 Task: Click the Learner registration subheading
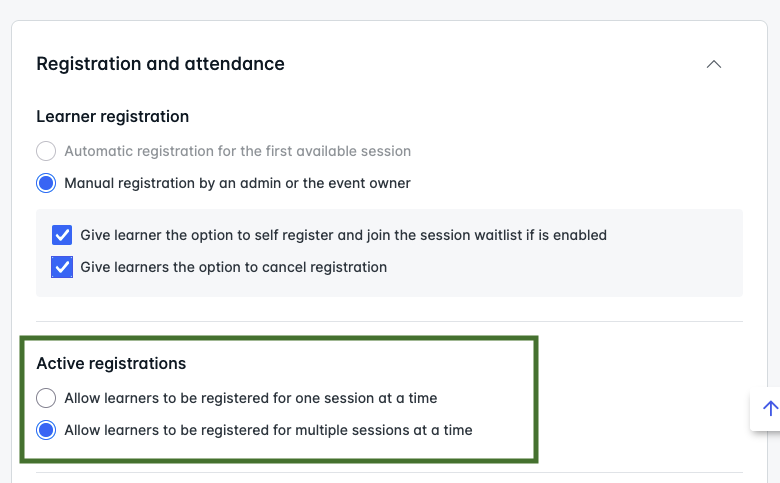112,117
